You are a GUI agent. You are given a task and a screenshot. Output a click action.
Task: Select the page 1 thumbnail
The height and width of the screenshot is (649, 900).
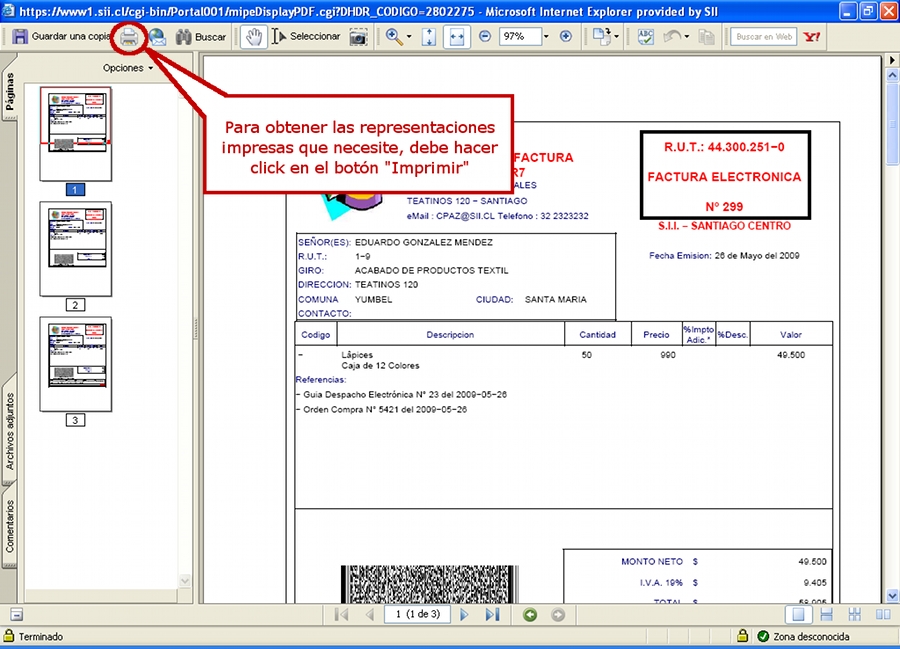click(76, 134)
